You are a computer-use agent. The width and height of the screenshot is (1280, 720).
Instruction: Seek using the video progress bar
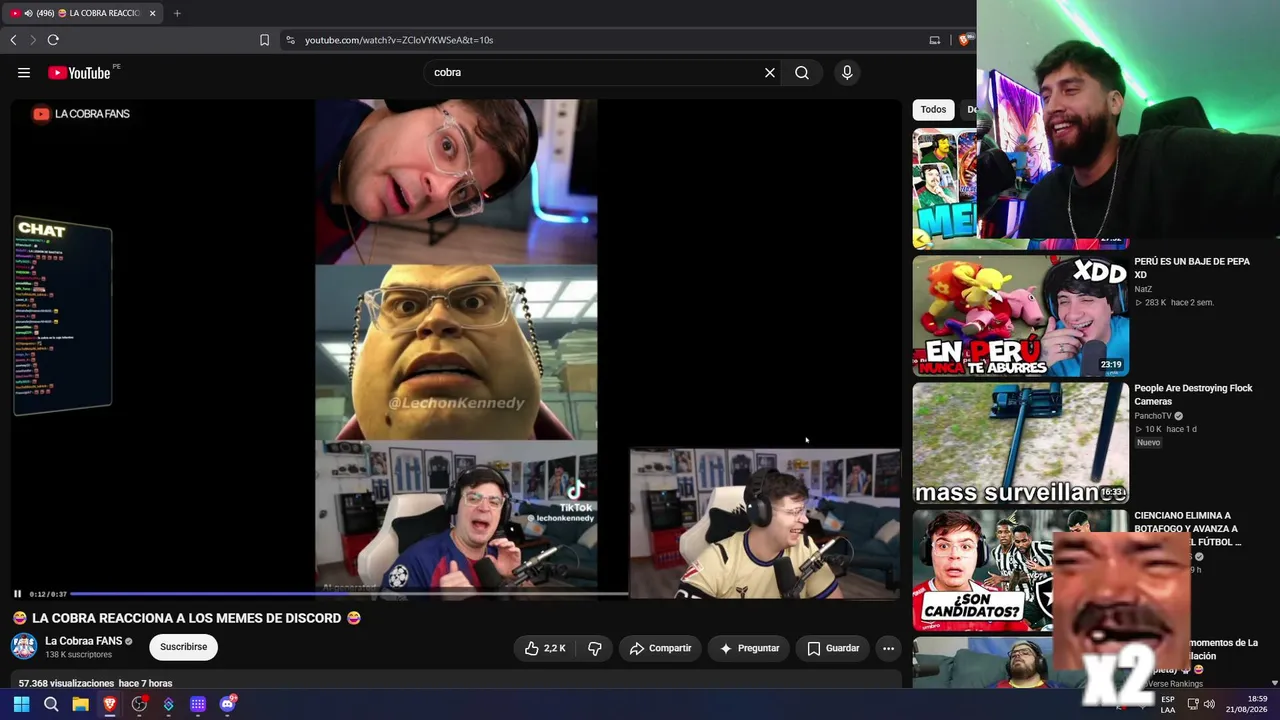tap(350, 594)
